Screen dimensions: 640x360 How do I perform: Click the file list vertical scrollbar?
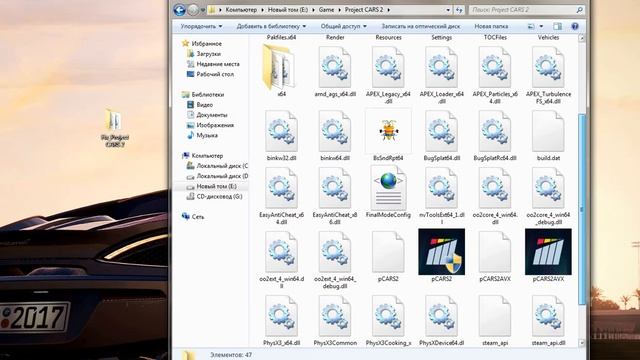582,208
